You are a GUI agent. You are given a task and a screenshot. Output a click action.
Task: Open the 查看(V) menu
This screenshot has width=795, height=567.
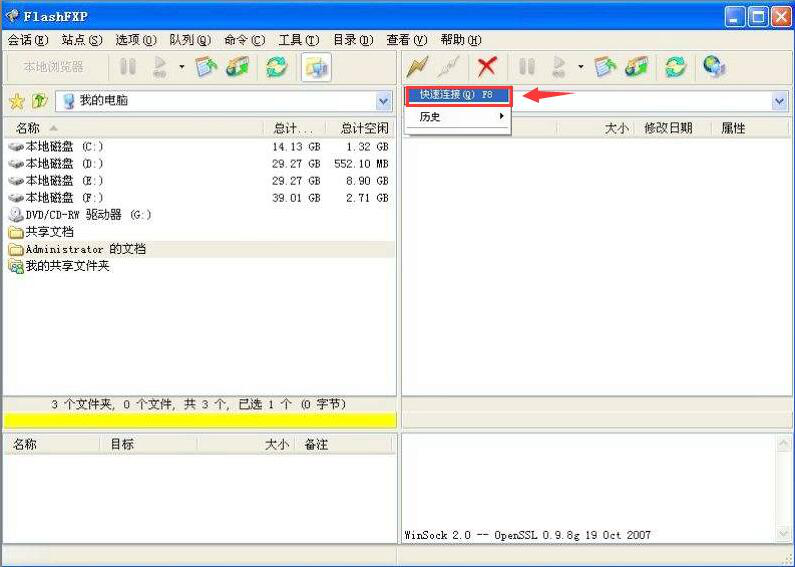click(407, 40)
